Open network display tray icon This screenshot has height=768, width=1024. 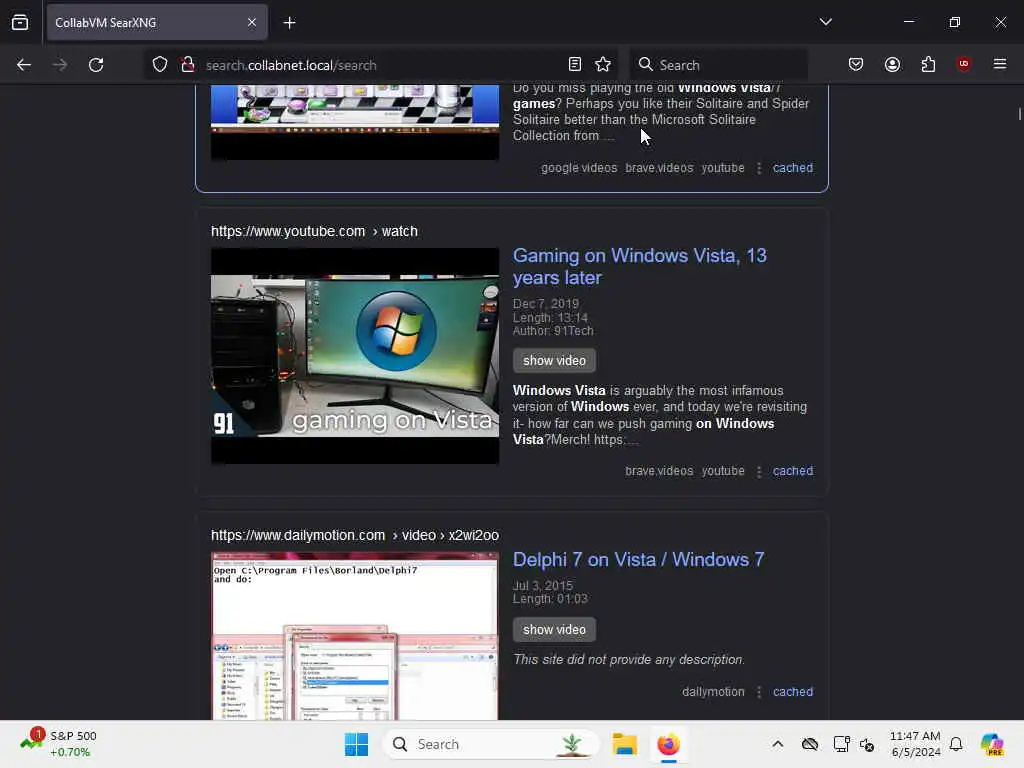click(x=841, y=744)
